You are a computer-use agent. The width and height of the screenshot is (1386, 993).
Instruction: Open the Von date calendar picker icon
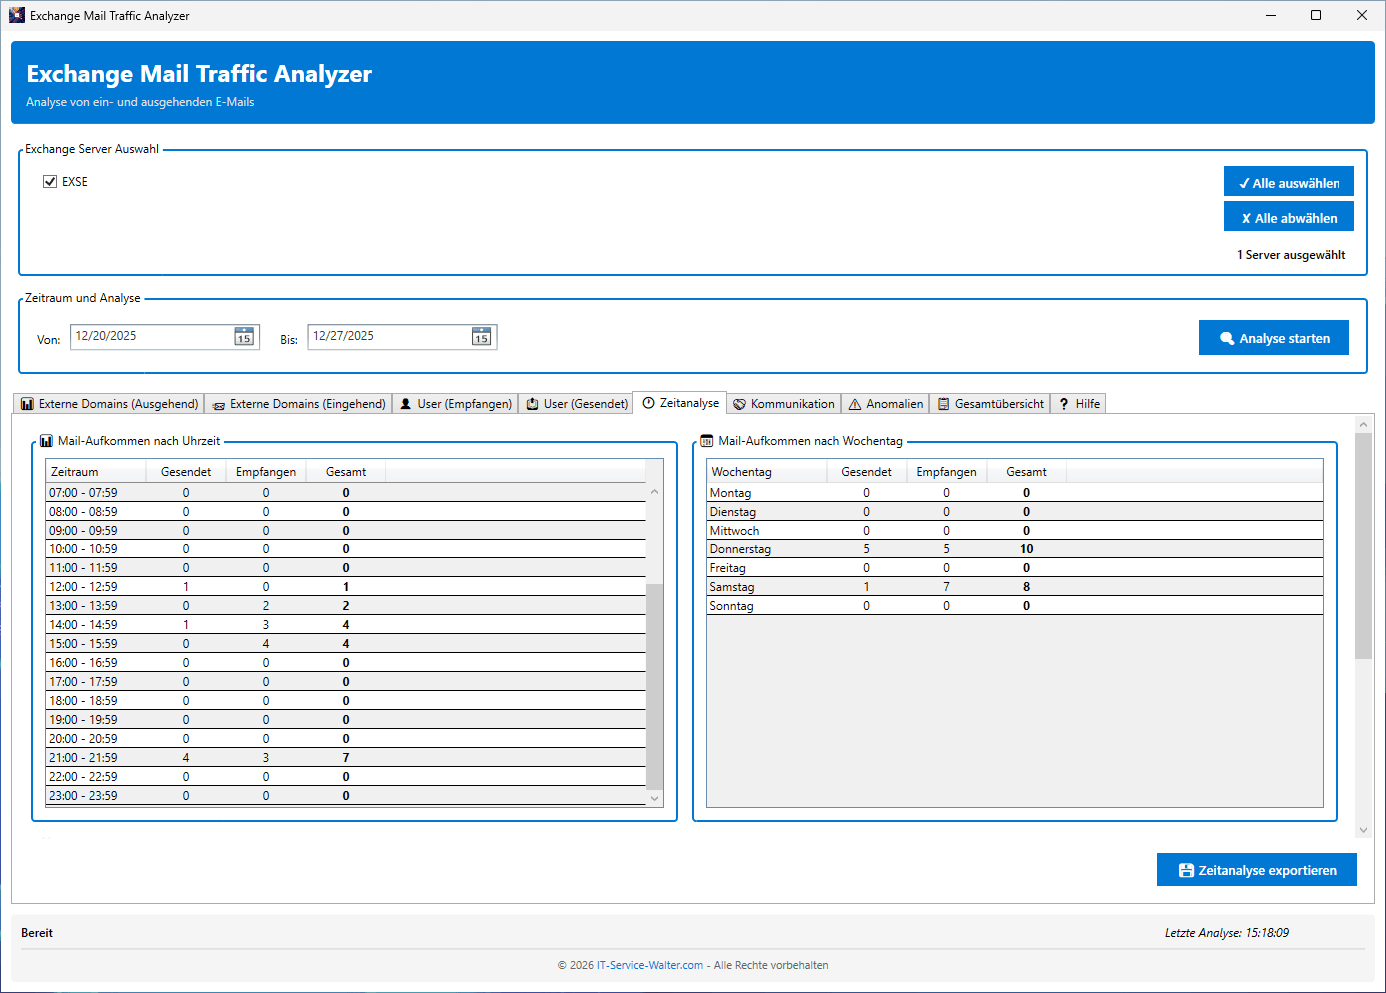(x=244, y=337)
